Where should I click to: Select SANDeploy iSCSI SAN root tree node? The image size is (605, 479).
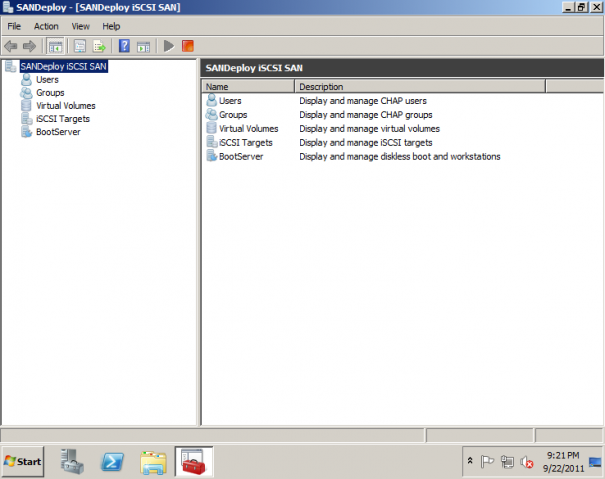click(64, 66)
